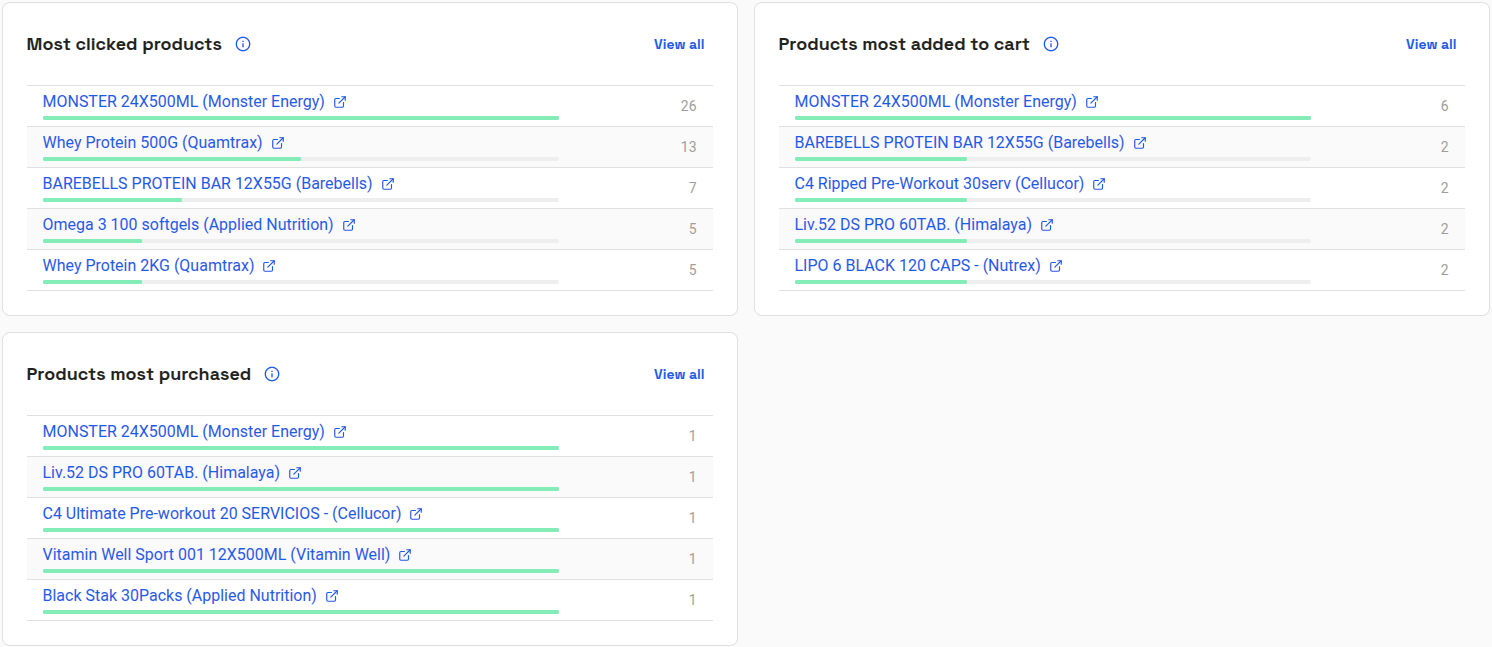1492x647 pixels.
Task: Open Whey Protein 500G (Quamtrax) link
Action: (153, 142)
